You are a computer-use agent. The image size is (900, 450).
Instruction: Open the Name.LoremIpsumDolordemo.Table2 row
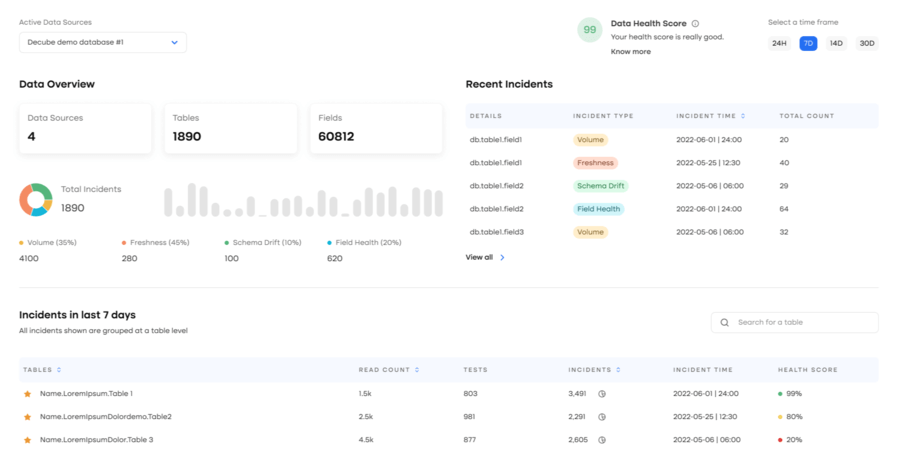448,417
